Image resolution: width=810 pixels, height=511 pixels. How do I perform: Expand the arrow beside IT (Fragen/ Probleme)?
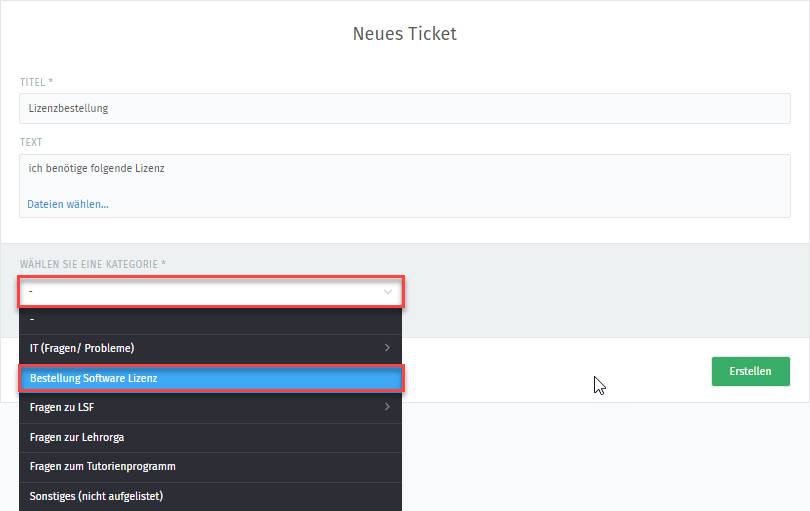click(x=387, y=348)
